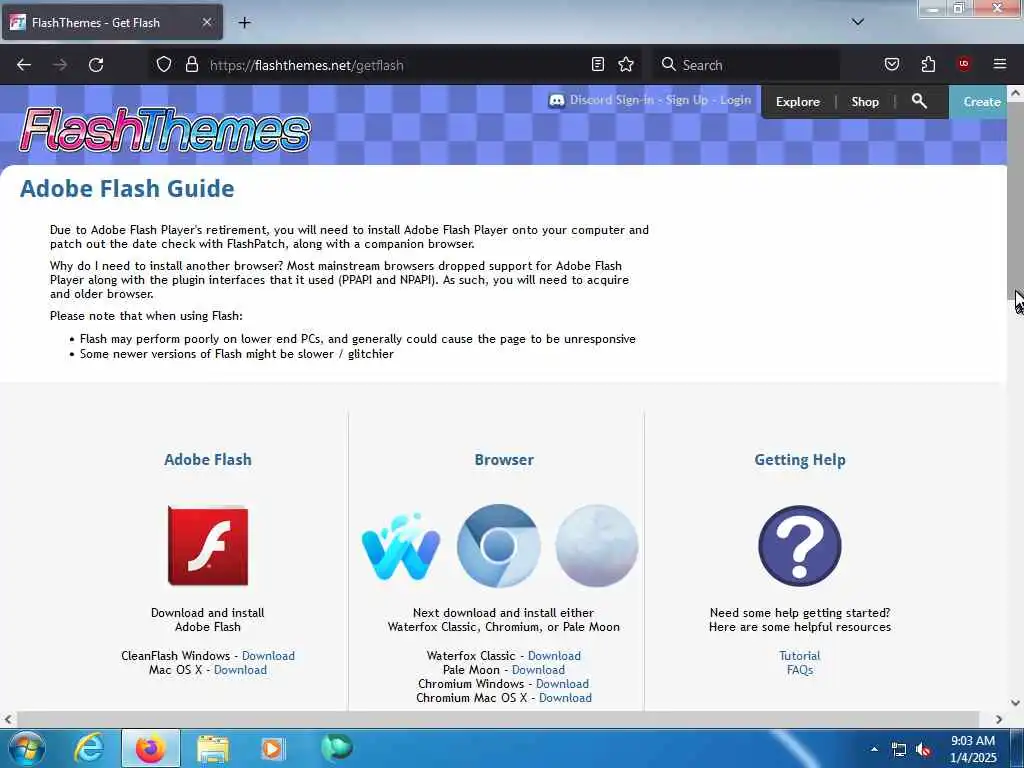The width and height of the screenshot is (1024, 768).
Task: Click the Adobe Flash red logo image
Action: pos(208,545)
